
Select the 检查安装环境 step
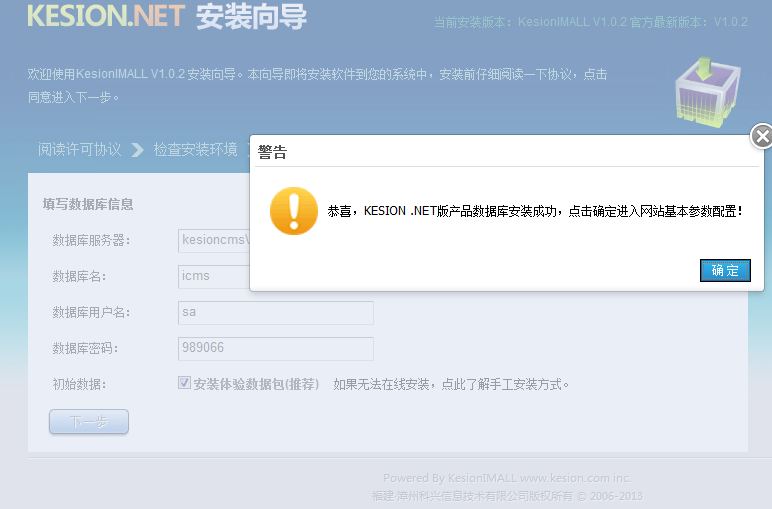tap(195, 149)
